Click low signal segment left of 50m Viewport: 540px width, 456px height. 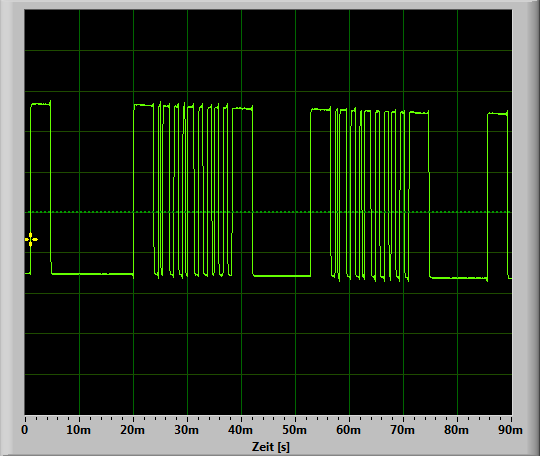282,276
